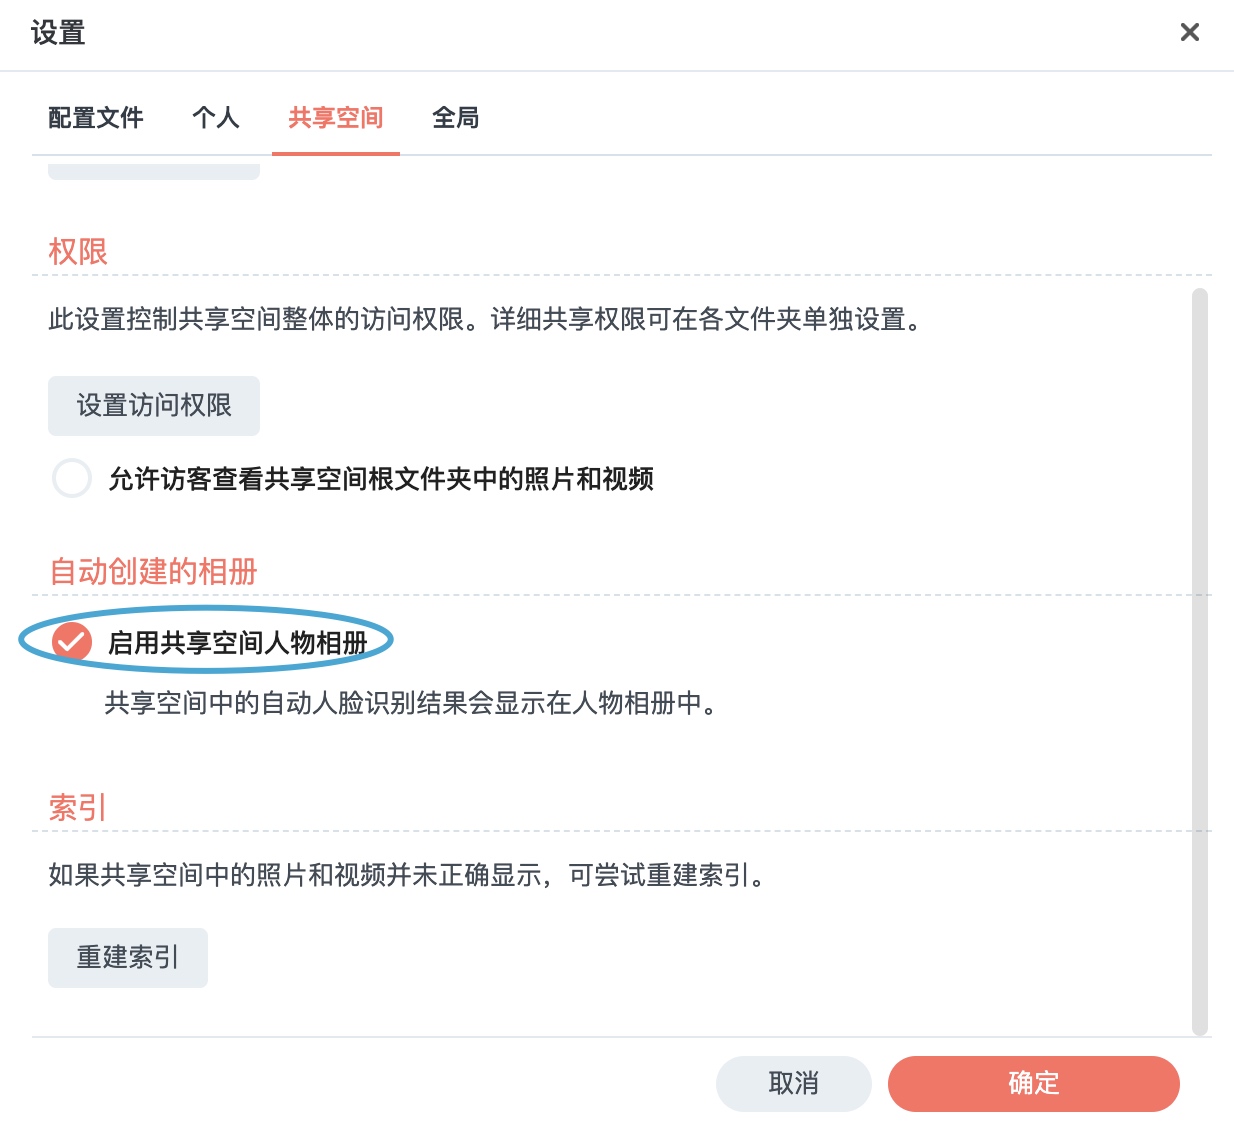Click the 设置访问权限 button
Viewport: 1234px width, 1130px height.
coord(154,406)
